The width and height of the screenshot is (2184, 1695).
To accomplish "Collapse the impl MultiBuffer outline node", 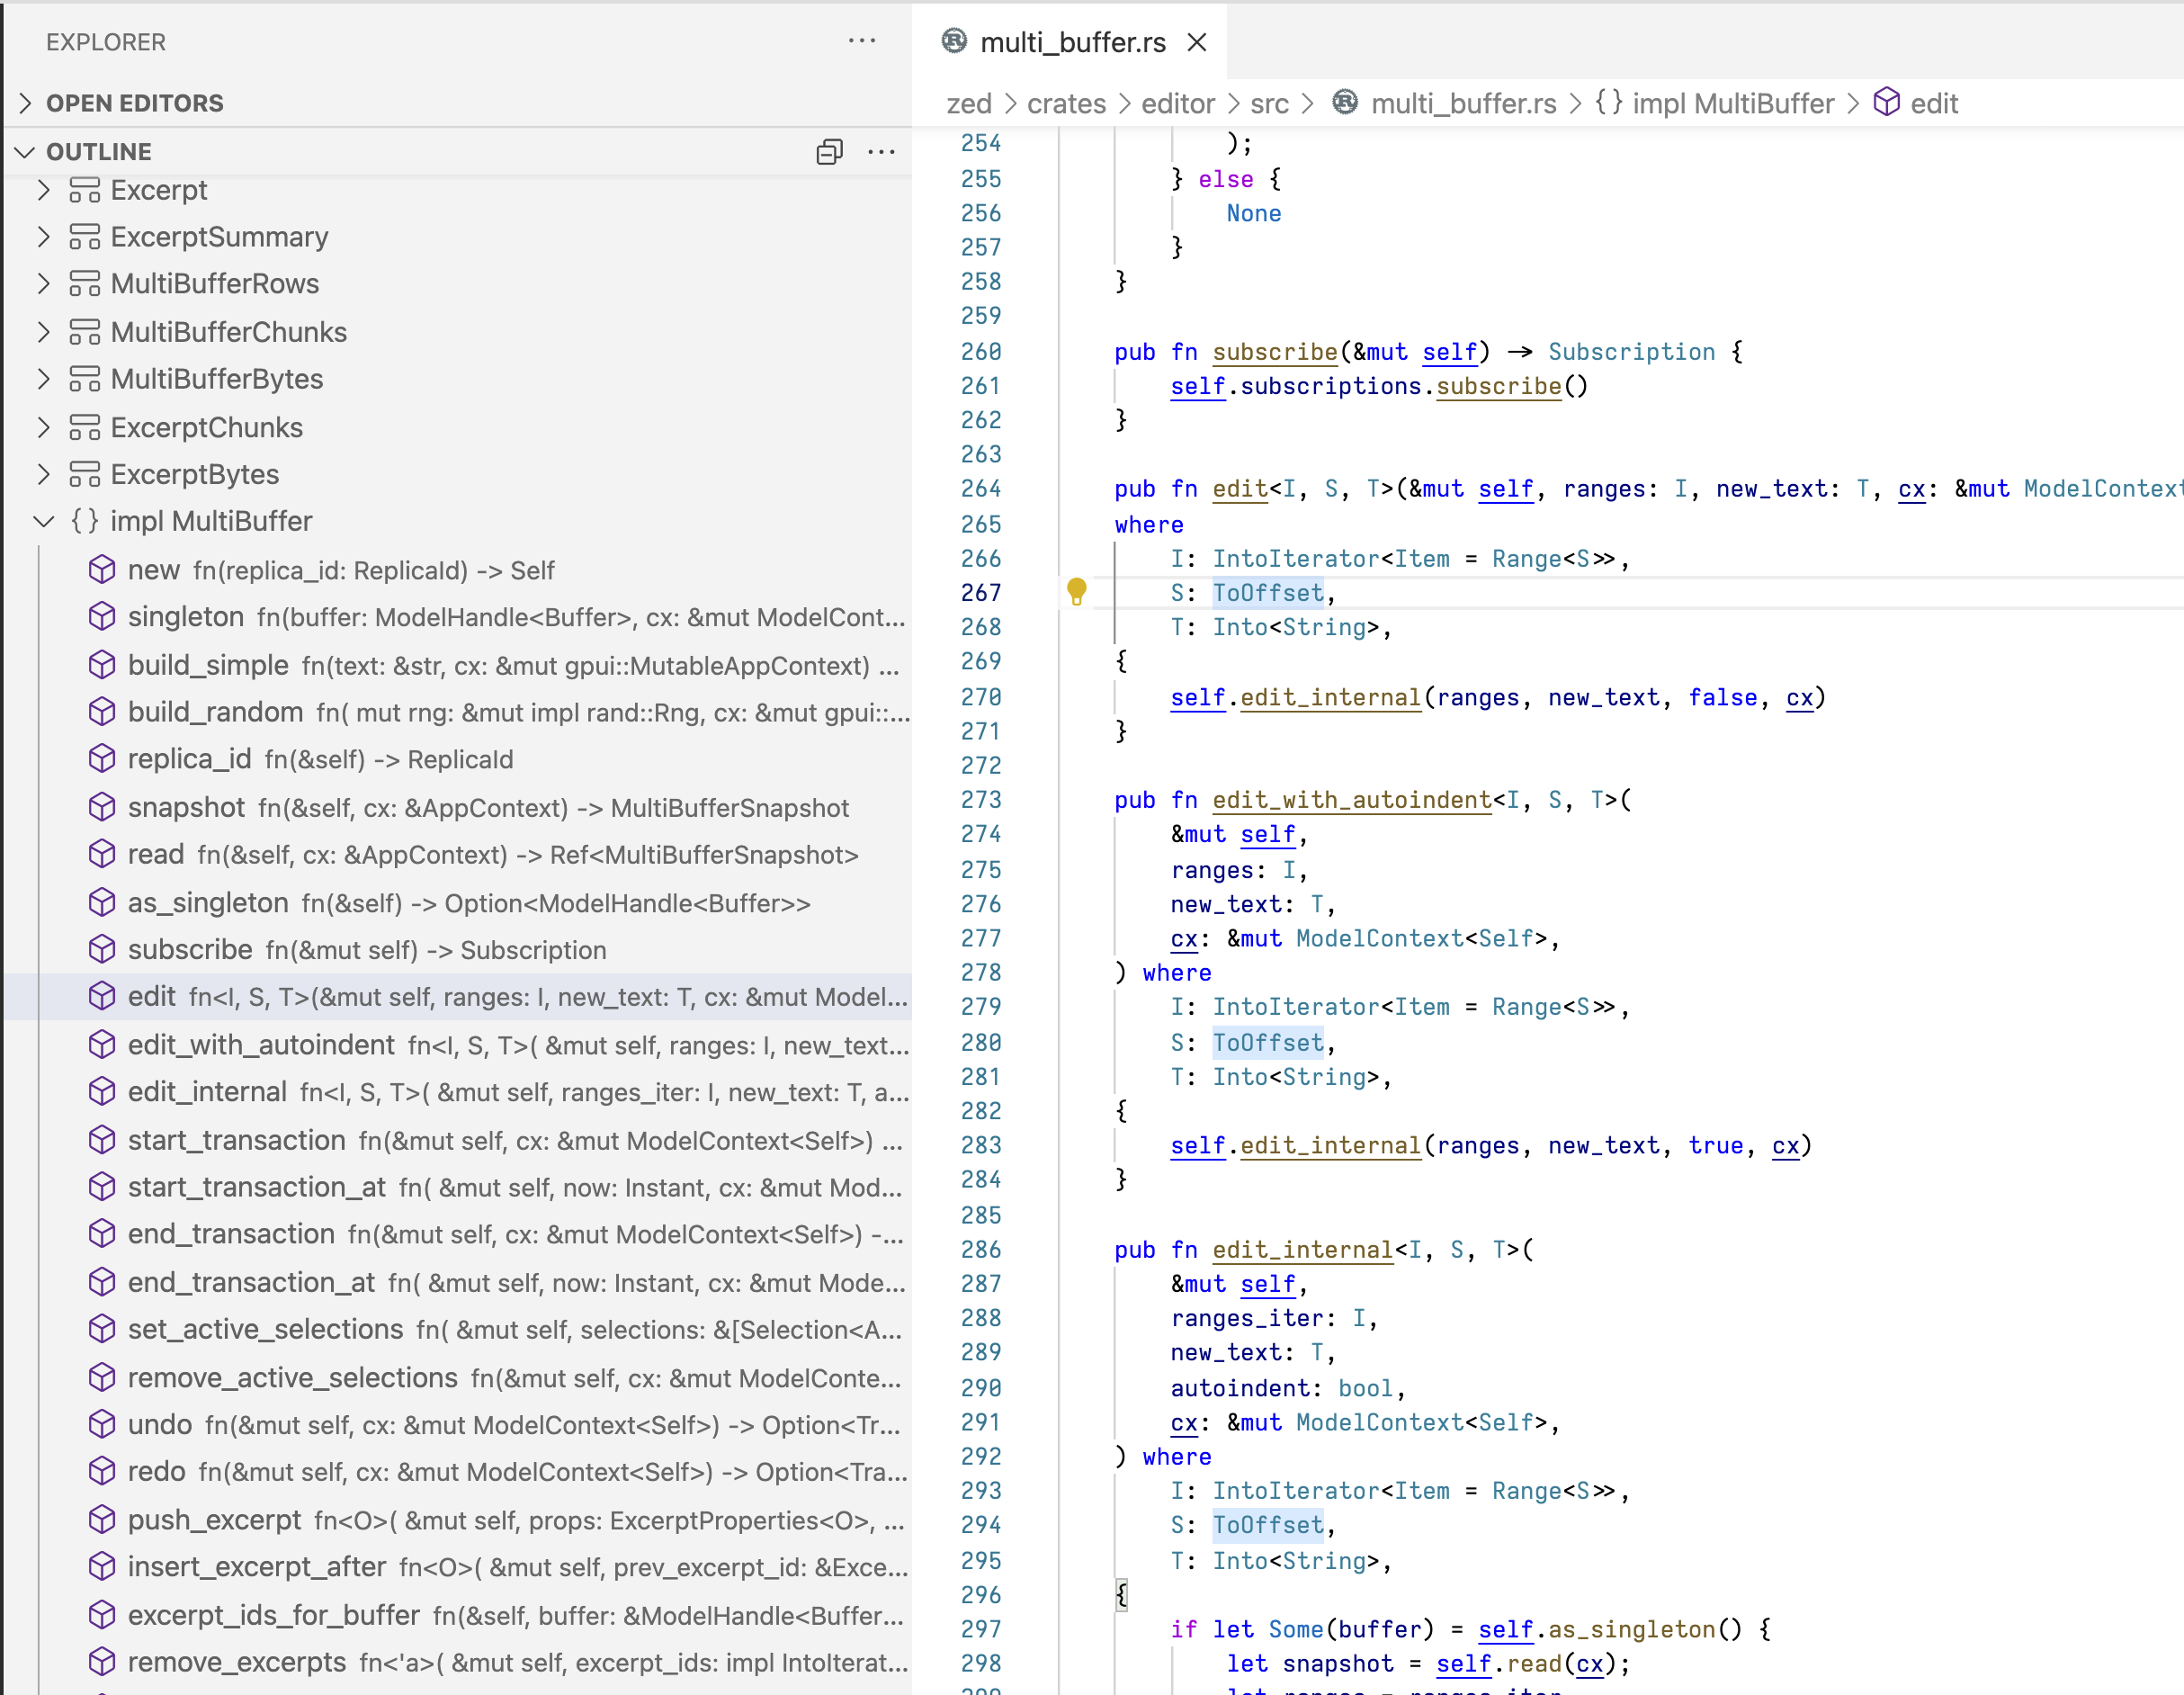I will pyautogui.click(x=44, y=521).
